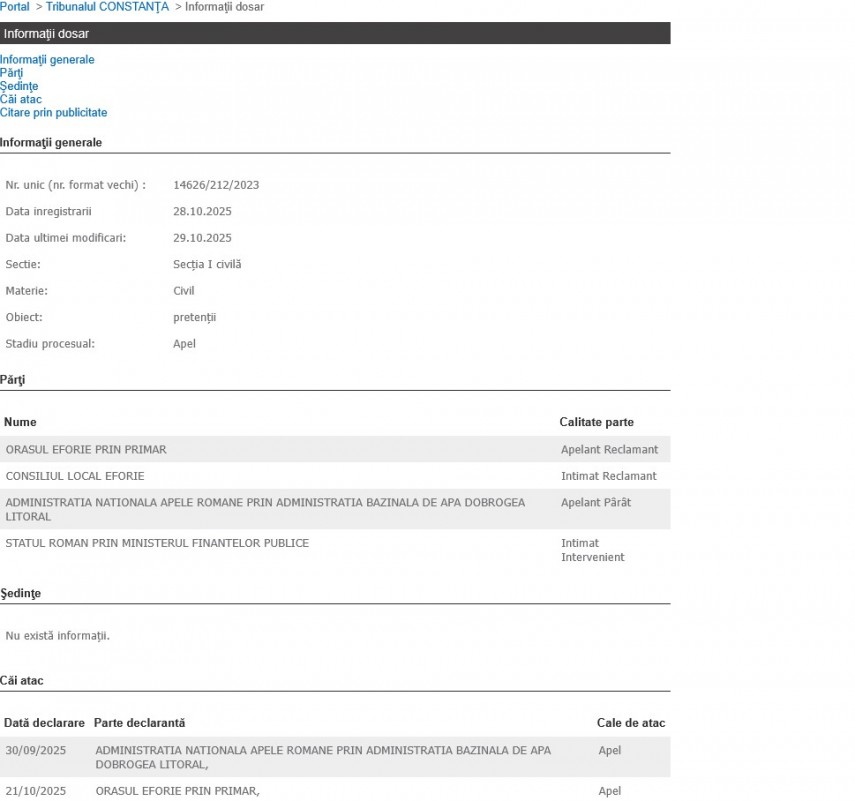Click the Nu există informații message
The width and height of the screenshot is (855, 801).
tap(58, 636)
